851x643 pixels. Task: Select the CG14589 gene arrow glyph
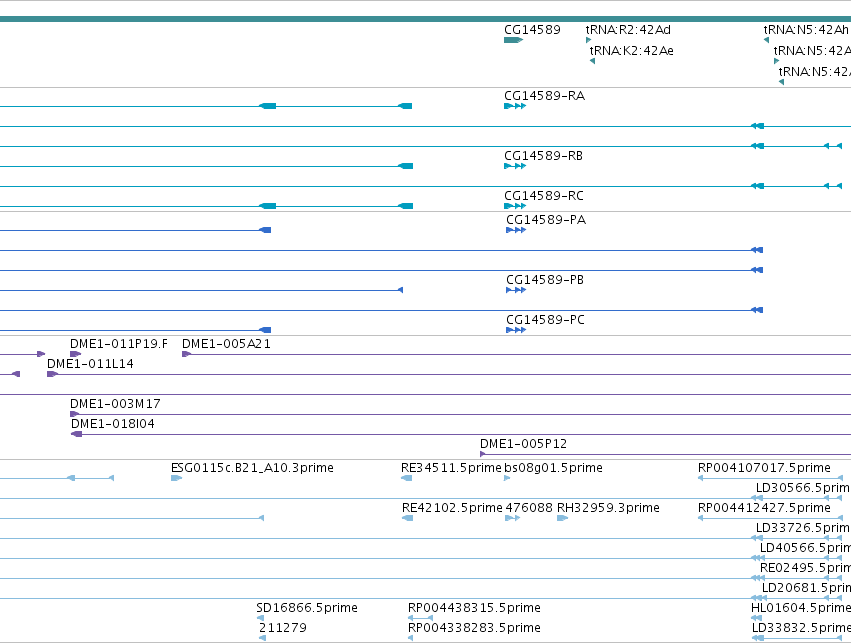pyautogui.click(x=513, y=40)
